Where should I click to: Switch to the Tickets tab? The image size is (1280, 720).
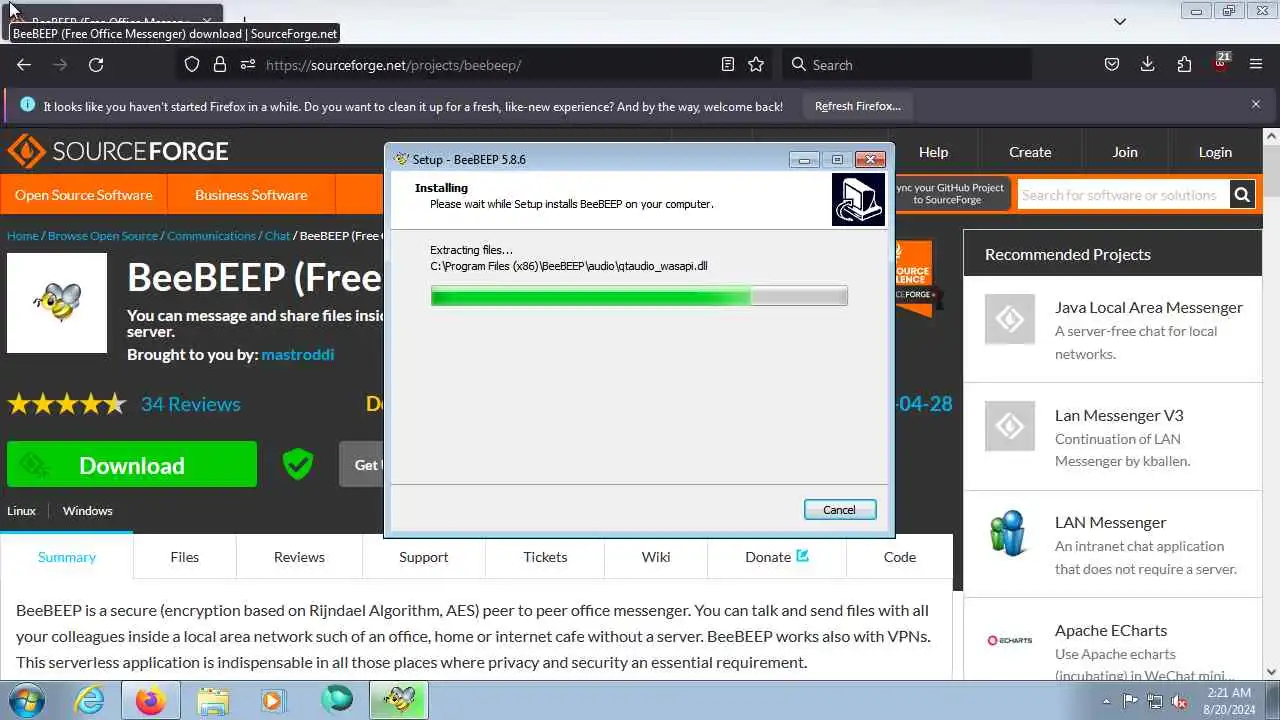click(x=545, y=557)
